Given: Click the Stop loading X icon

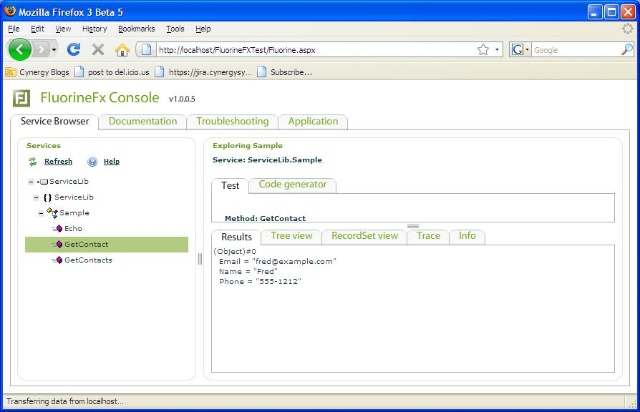Looking at the screenshot, I should pos(98,50).
